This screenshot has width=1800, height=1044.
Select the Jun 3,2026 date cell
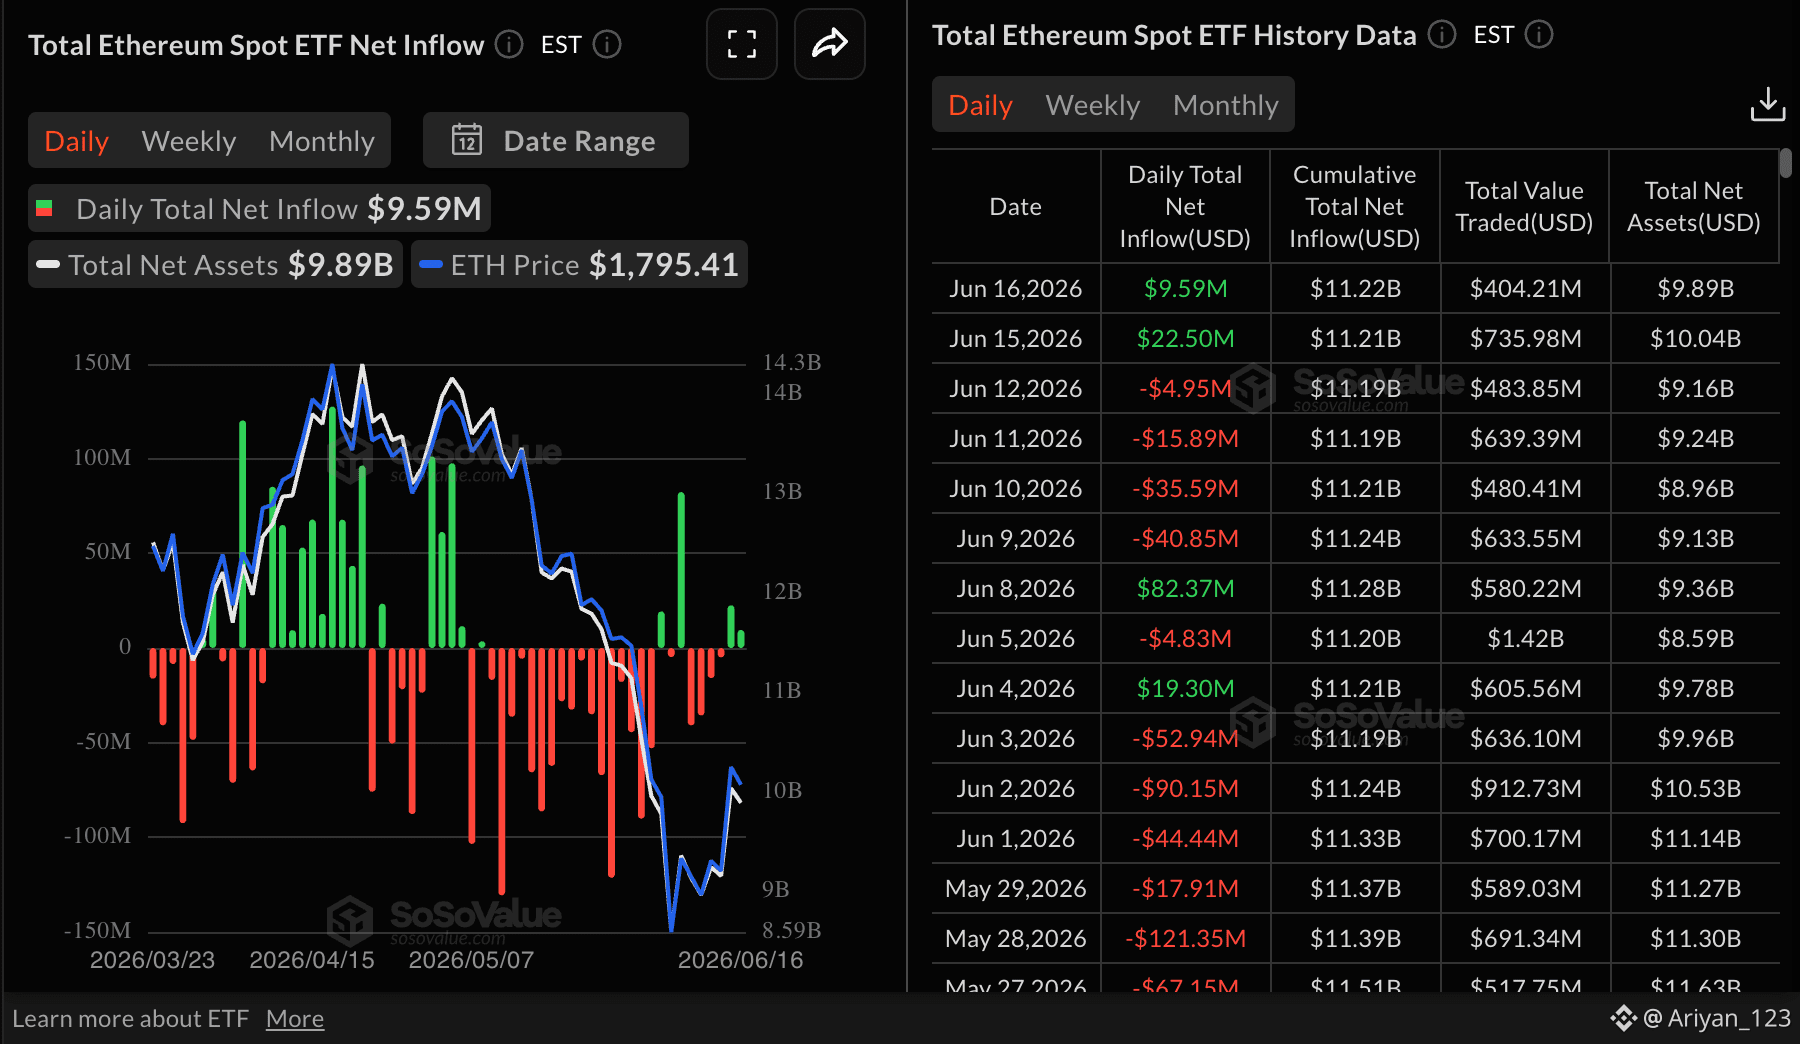coord(1016,738)
